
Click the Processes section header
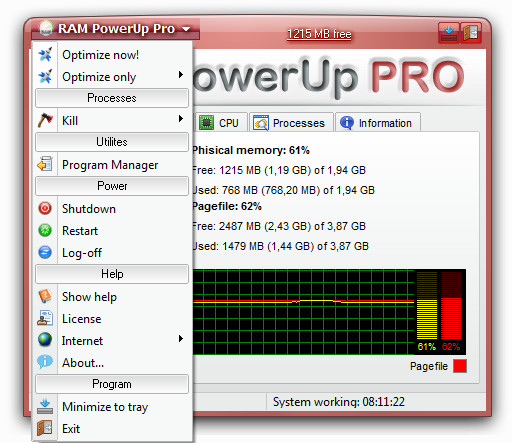point(112,98)
